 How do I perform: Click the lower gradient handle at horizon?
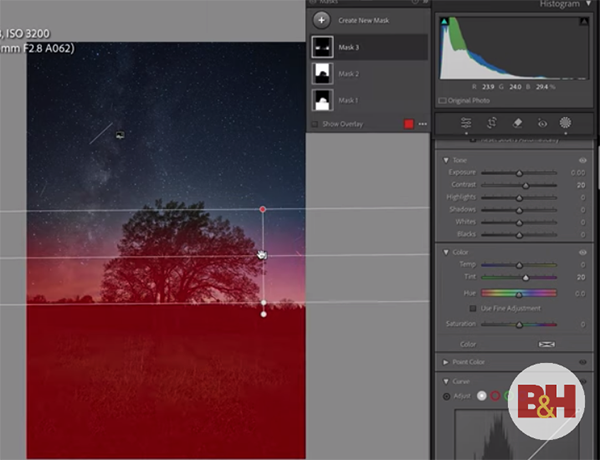coord(264,303)
